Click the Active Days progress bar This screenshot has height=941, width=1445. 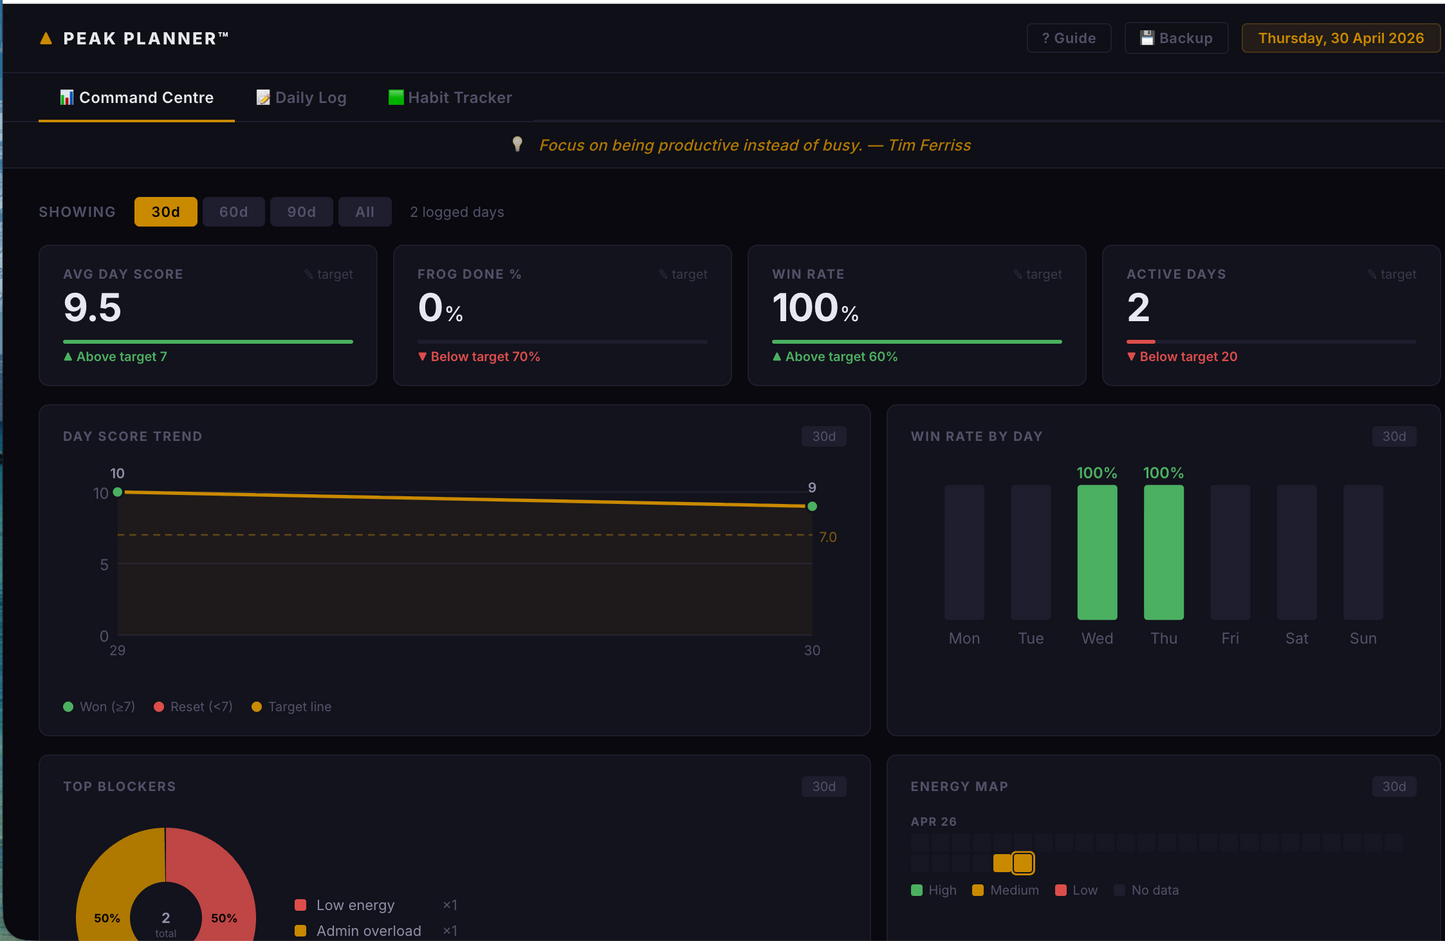[1271, 342]
